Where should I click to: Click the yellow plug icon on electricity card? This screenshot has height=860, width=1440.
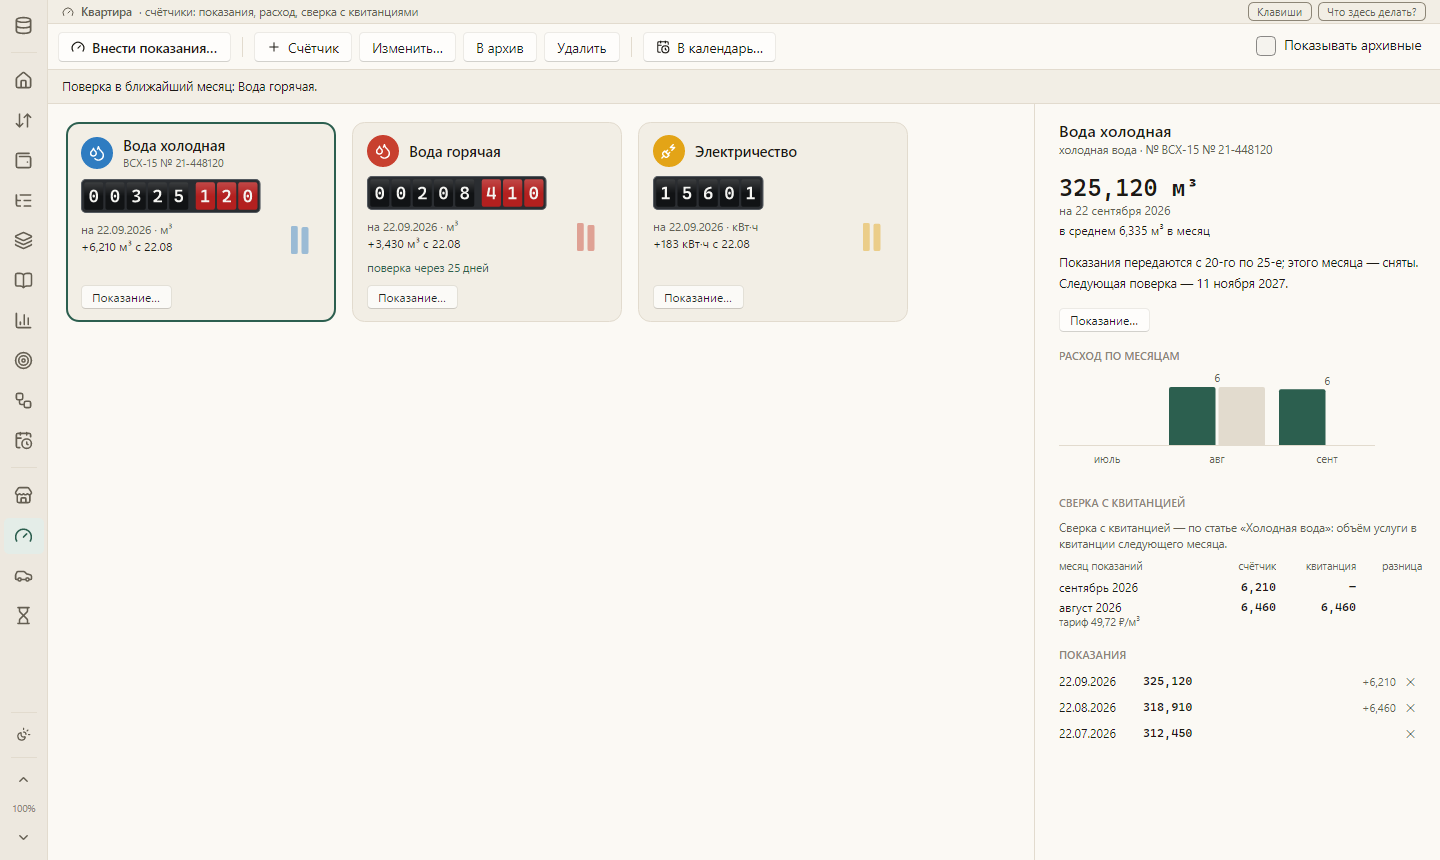pyautogui.click(x=669, y=151)
